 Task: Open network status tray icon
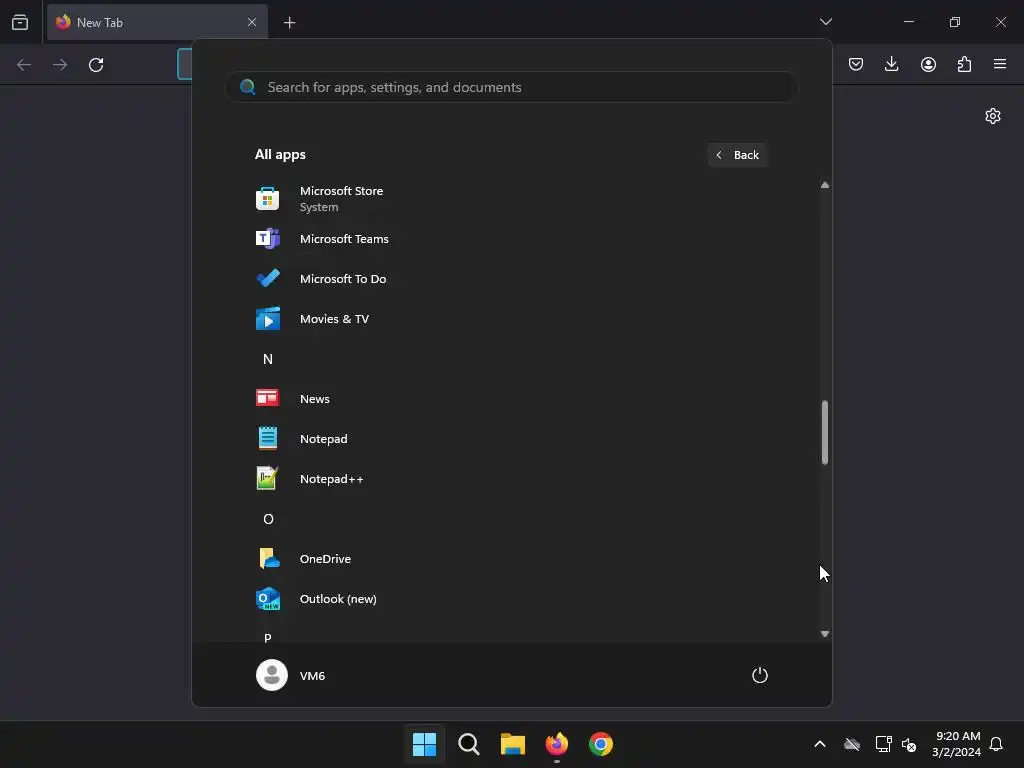pos(883,744)
